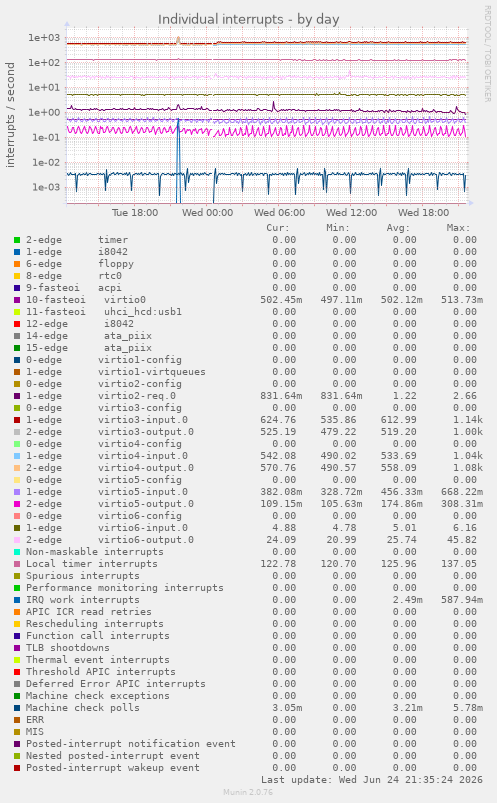
Task: Click the 1e+03 y-axis tick label
Action: pyautogui.click(x=44, y=37)
